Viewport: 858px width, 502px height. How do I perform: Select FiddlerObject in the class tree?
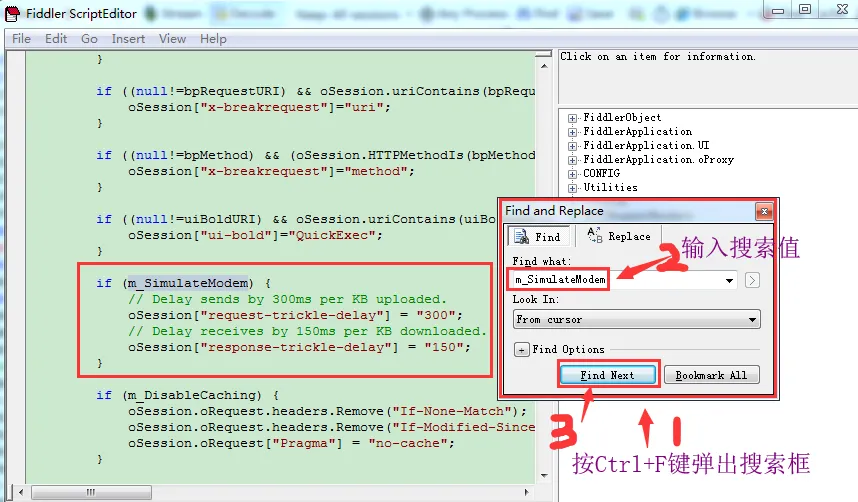tap(622, 117)
